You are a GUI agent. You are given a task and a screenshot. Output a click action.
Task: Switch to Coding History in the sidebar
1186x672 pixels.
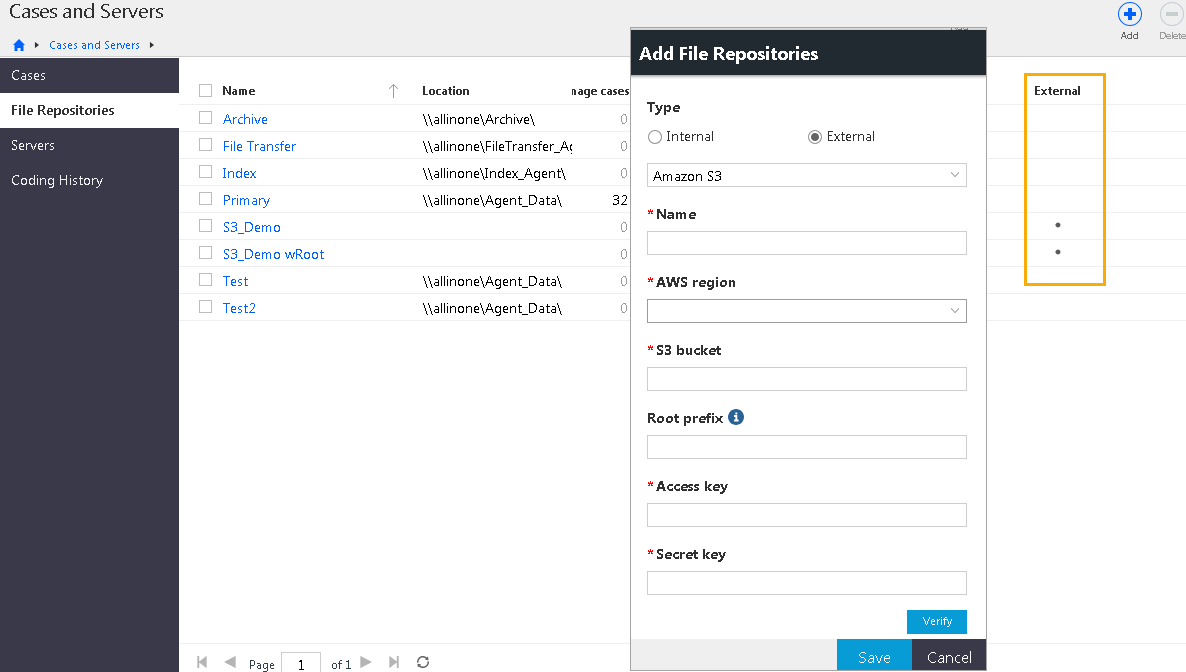[x=57, y=180]
